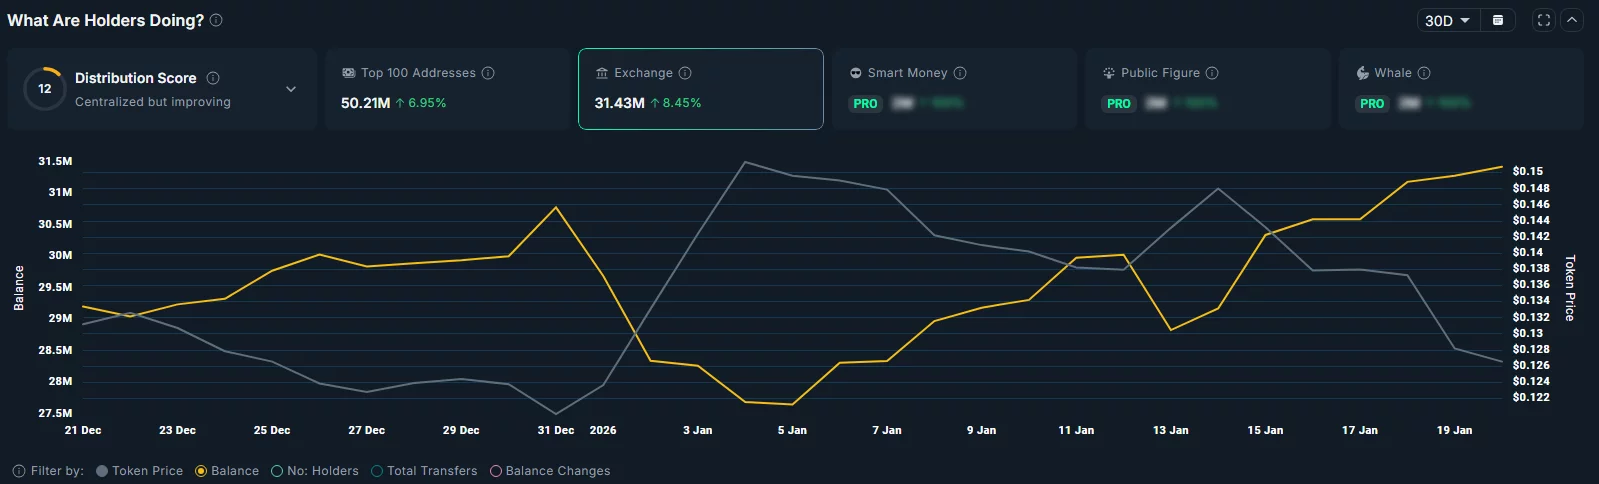Click the PRO badge under Public Figure
This screenshot has height=484, width=1599.
[1119, 104]
